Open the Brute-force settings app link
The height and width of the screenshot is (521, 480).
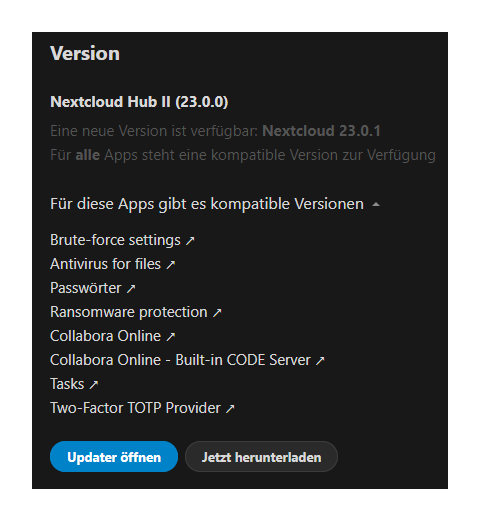pyautogui.click(x=115, y=240)
